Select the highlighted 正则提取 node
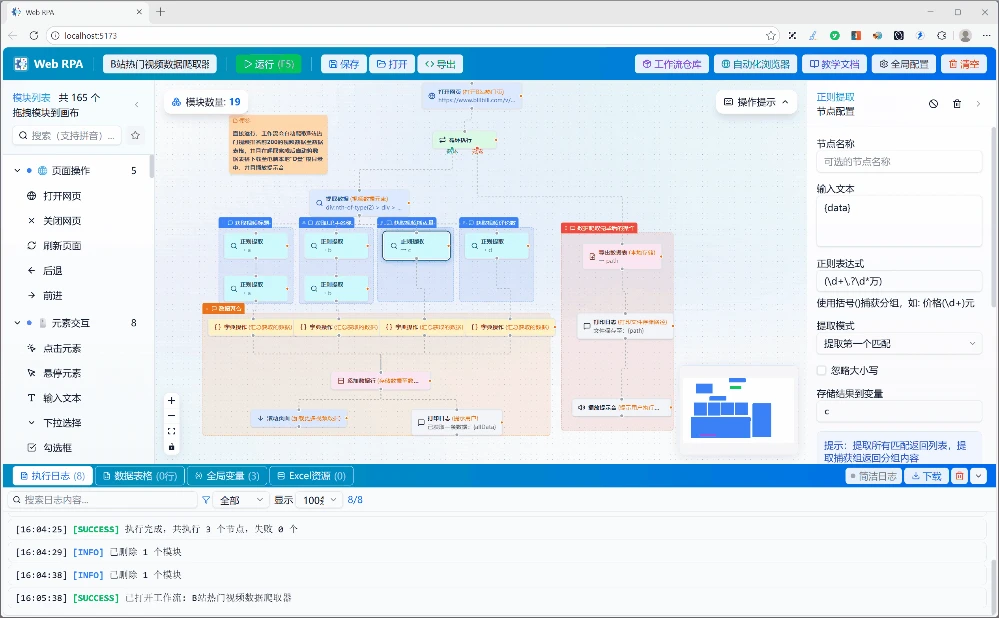This screenshot has height=618, width=999. (x=416, y=245)
